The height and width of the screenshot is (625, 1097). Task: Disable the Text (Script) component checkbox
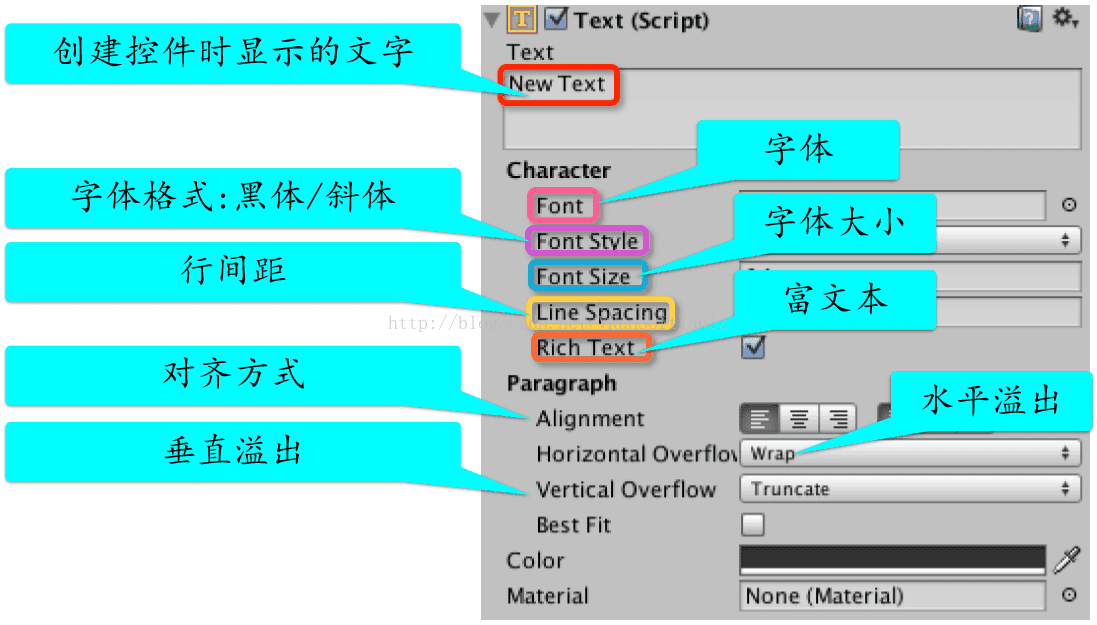pos(556,18)
